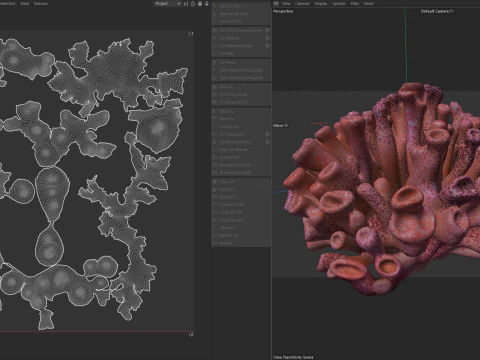480x360 pixels.
Task: Open the Project dropdown in UV editor toolbar
Action: [x=168, y=4]
